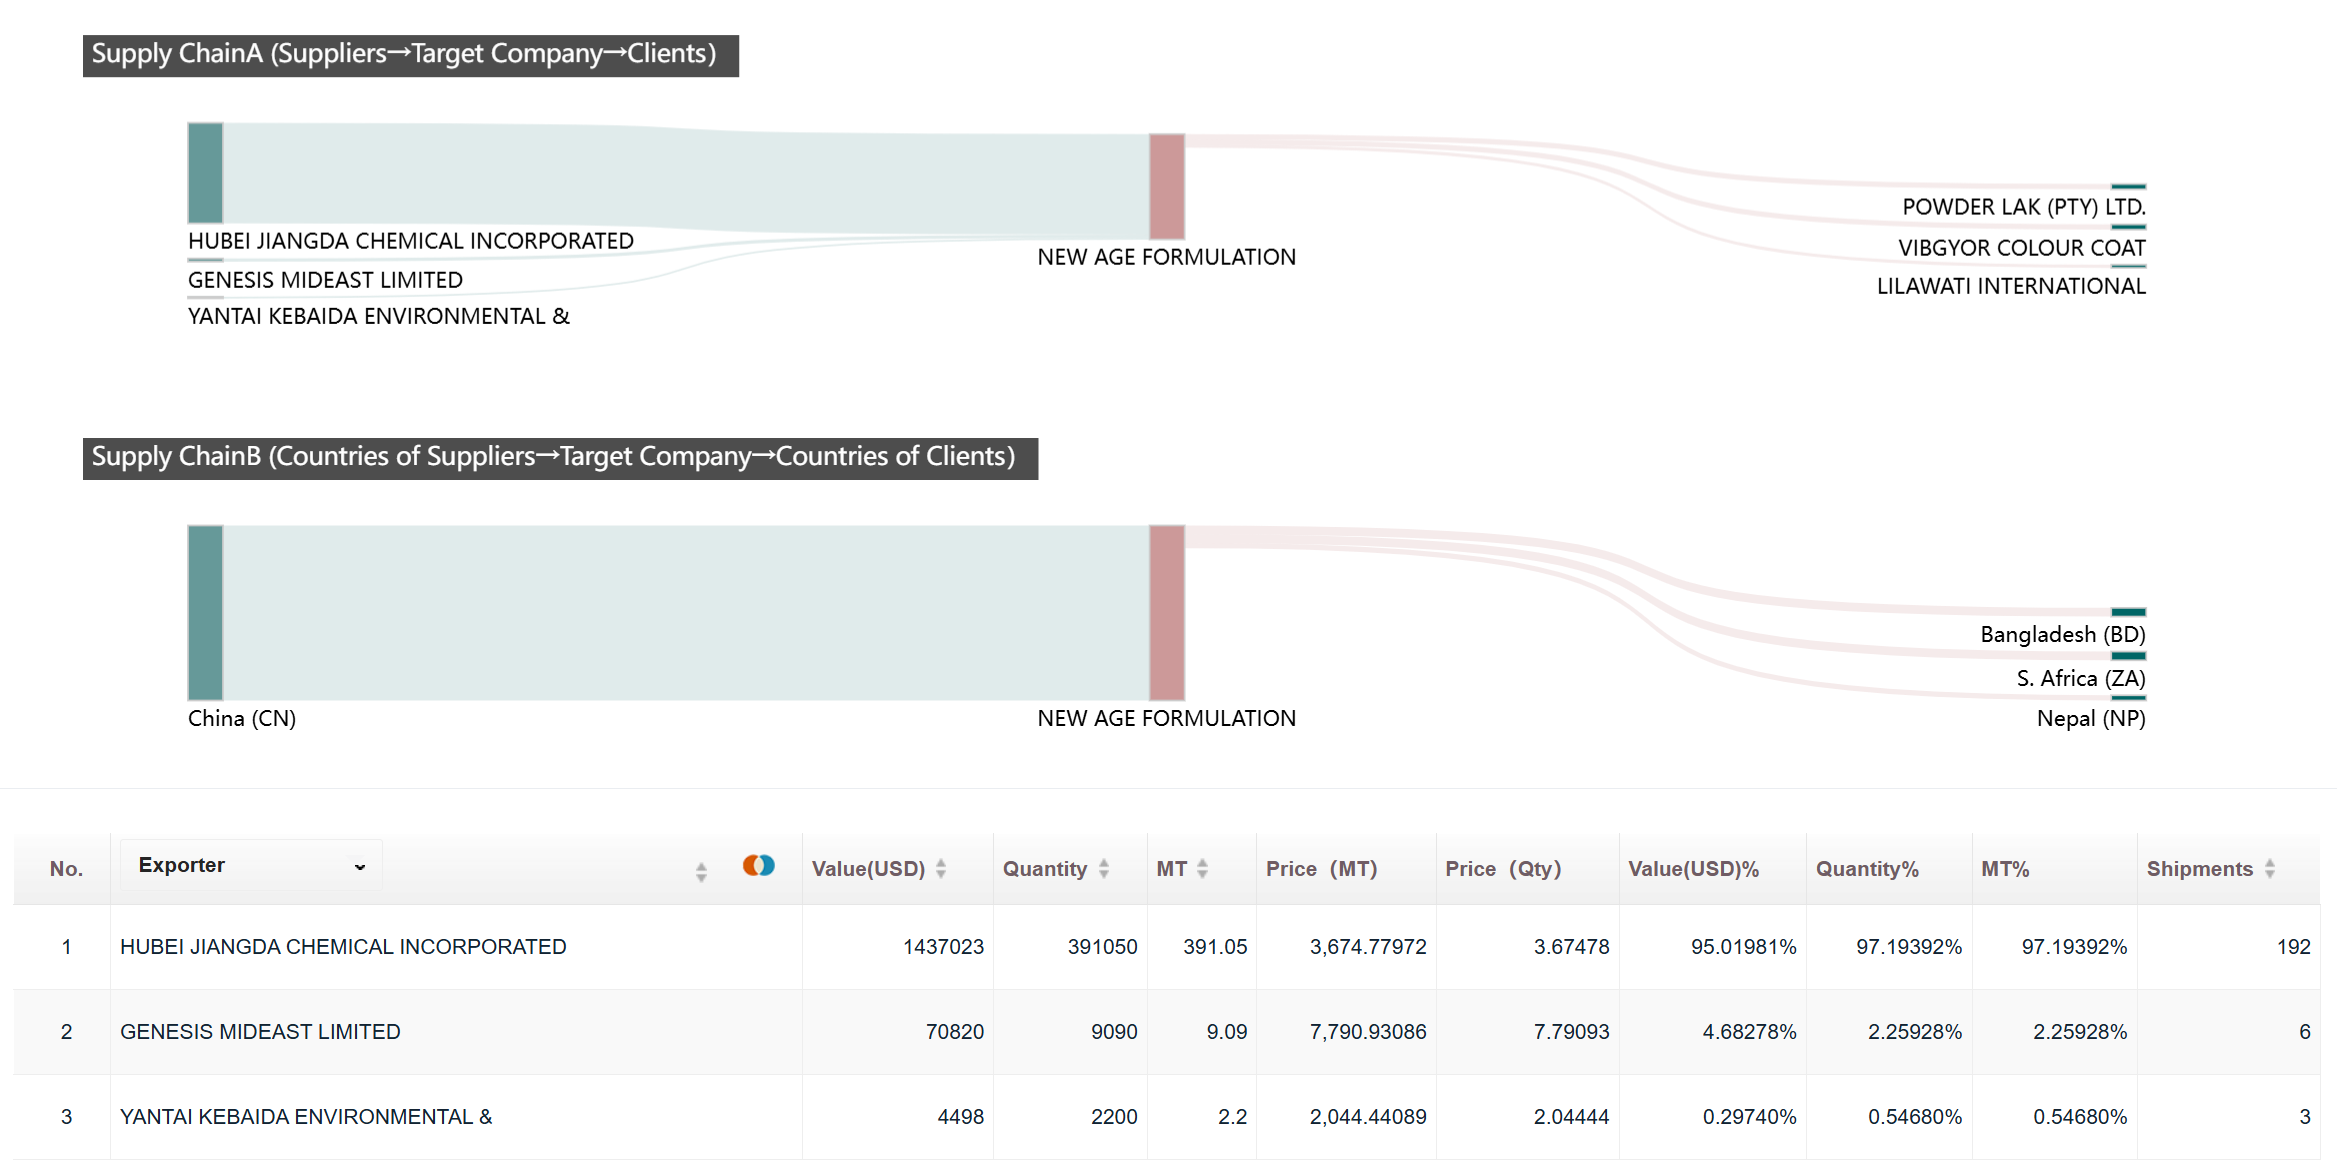Click HUBEI JIANGDA CHEMICAL INCORPORATED table row name
This screenshot has height=1172, width=2337.
tap(343, 947)
